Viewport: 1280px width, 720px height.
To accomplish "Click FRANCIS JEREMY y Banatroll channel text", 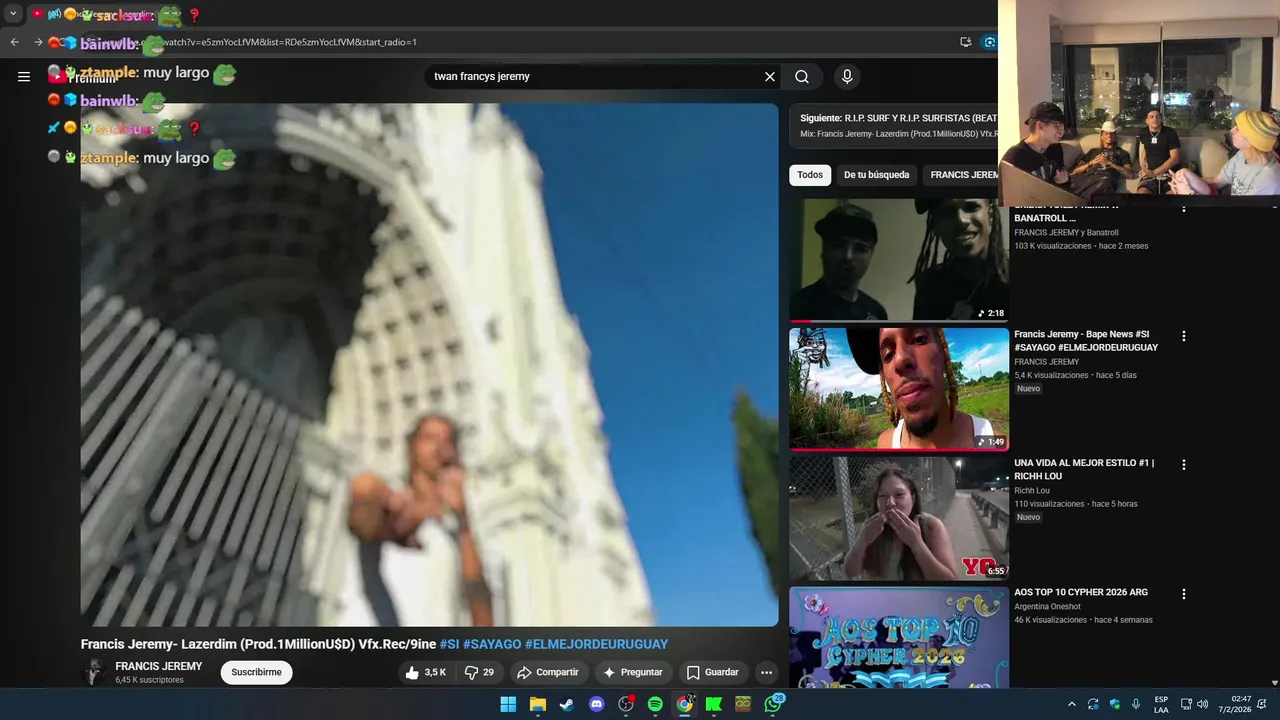I will point(1066,233).
